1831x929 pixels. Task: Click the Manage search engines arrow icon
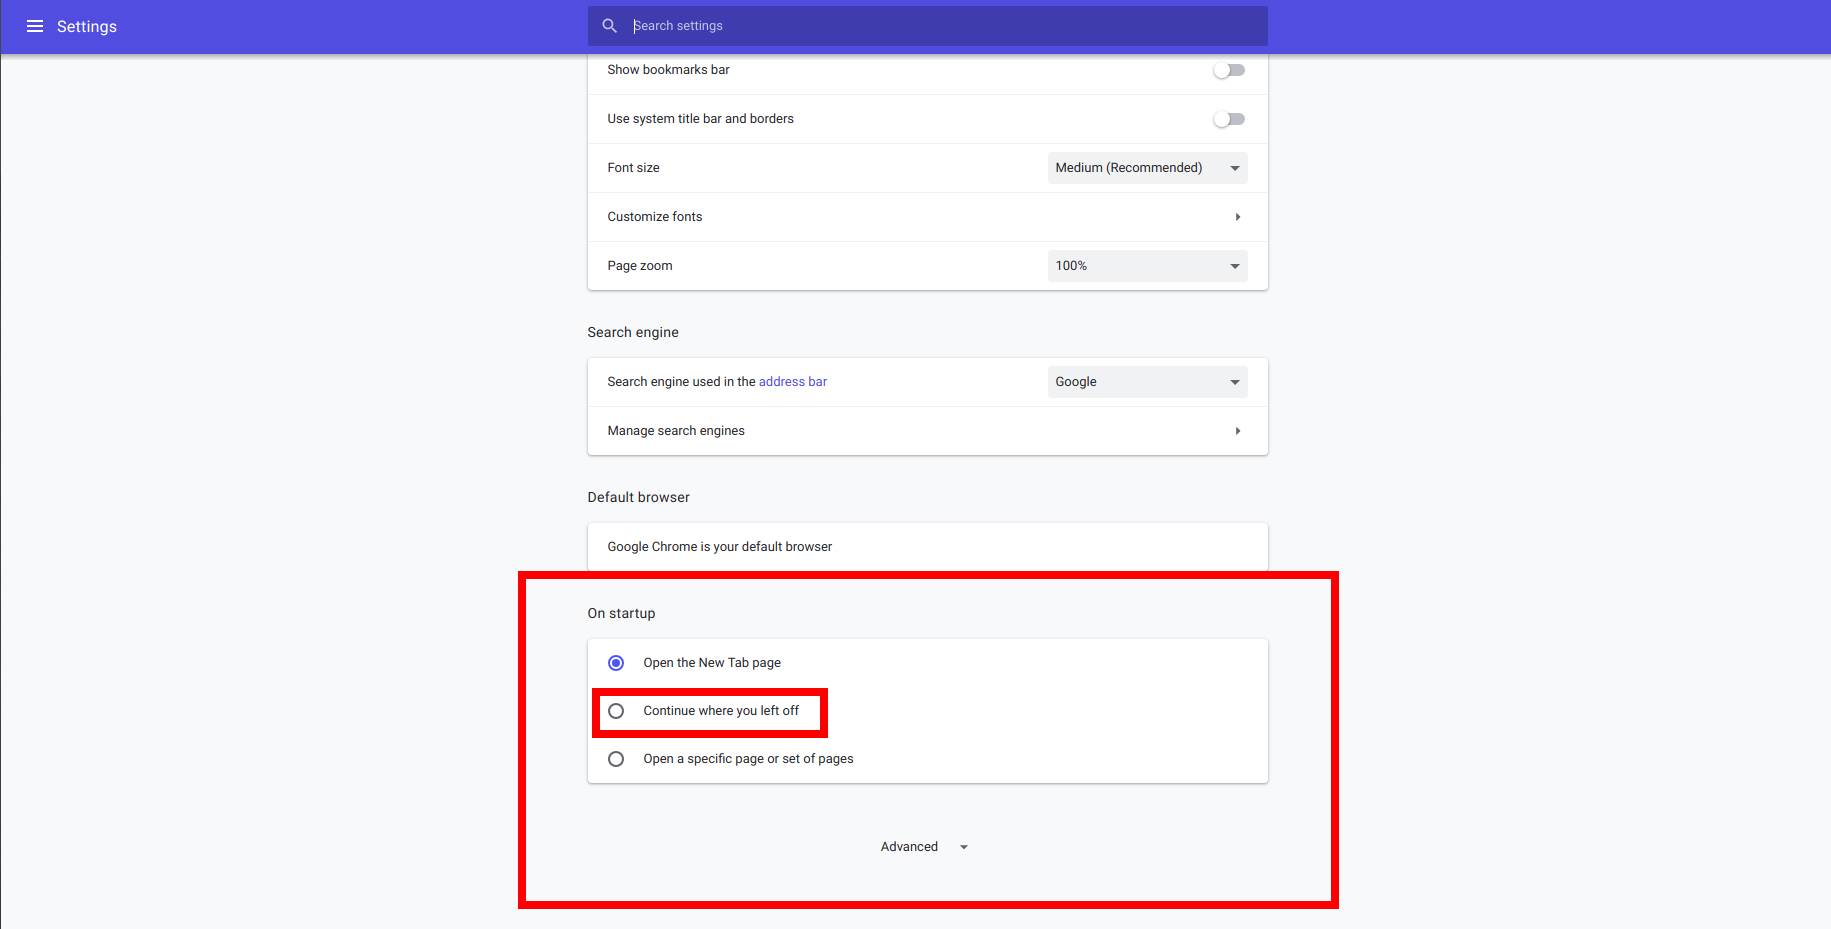(x=1237, y=431)
